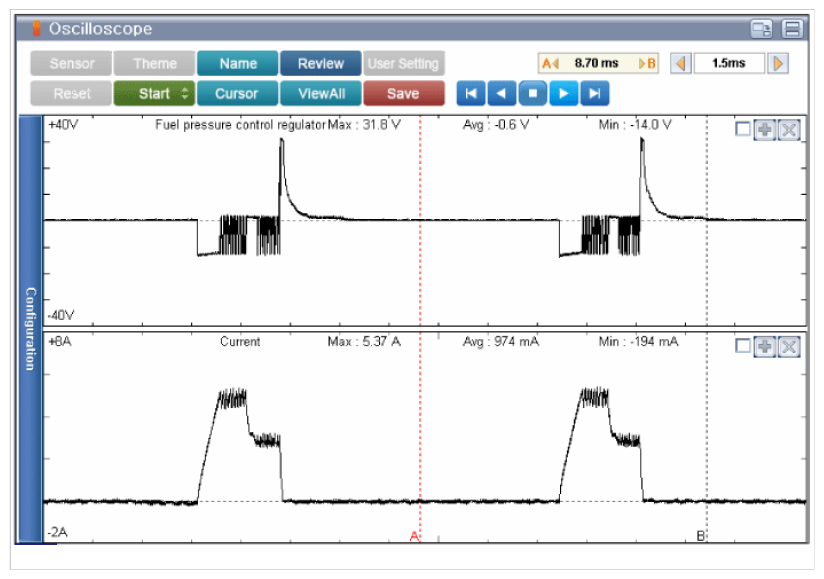
Task: Tick the checkbox on fuel pressure channel
Action: (x=742, y=130)
